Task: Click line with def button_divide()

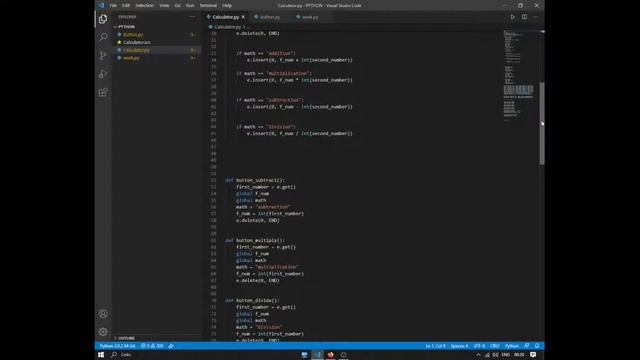Action: point(252,300)
